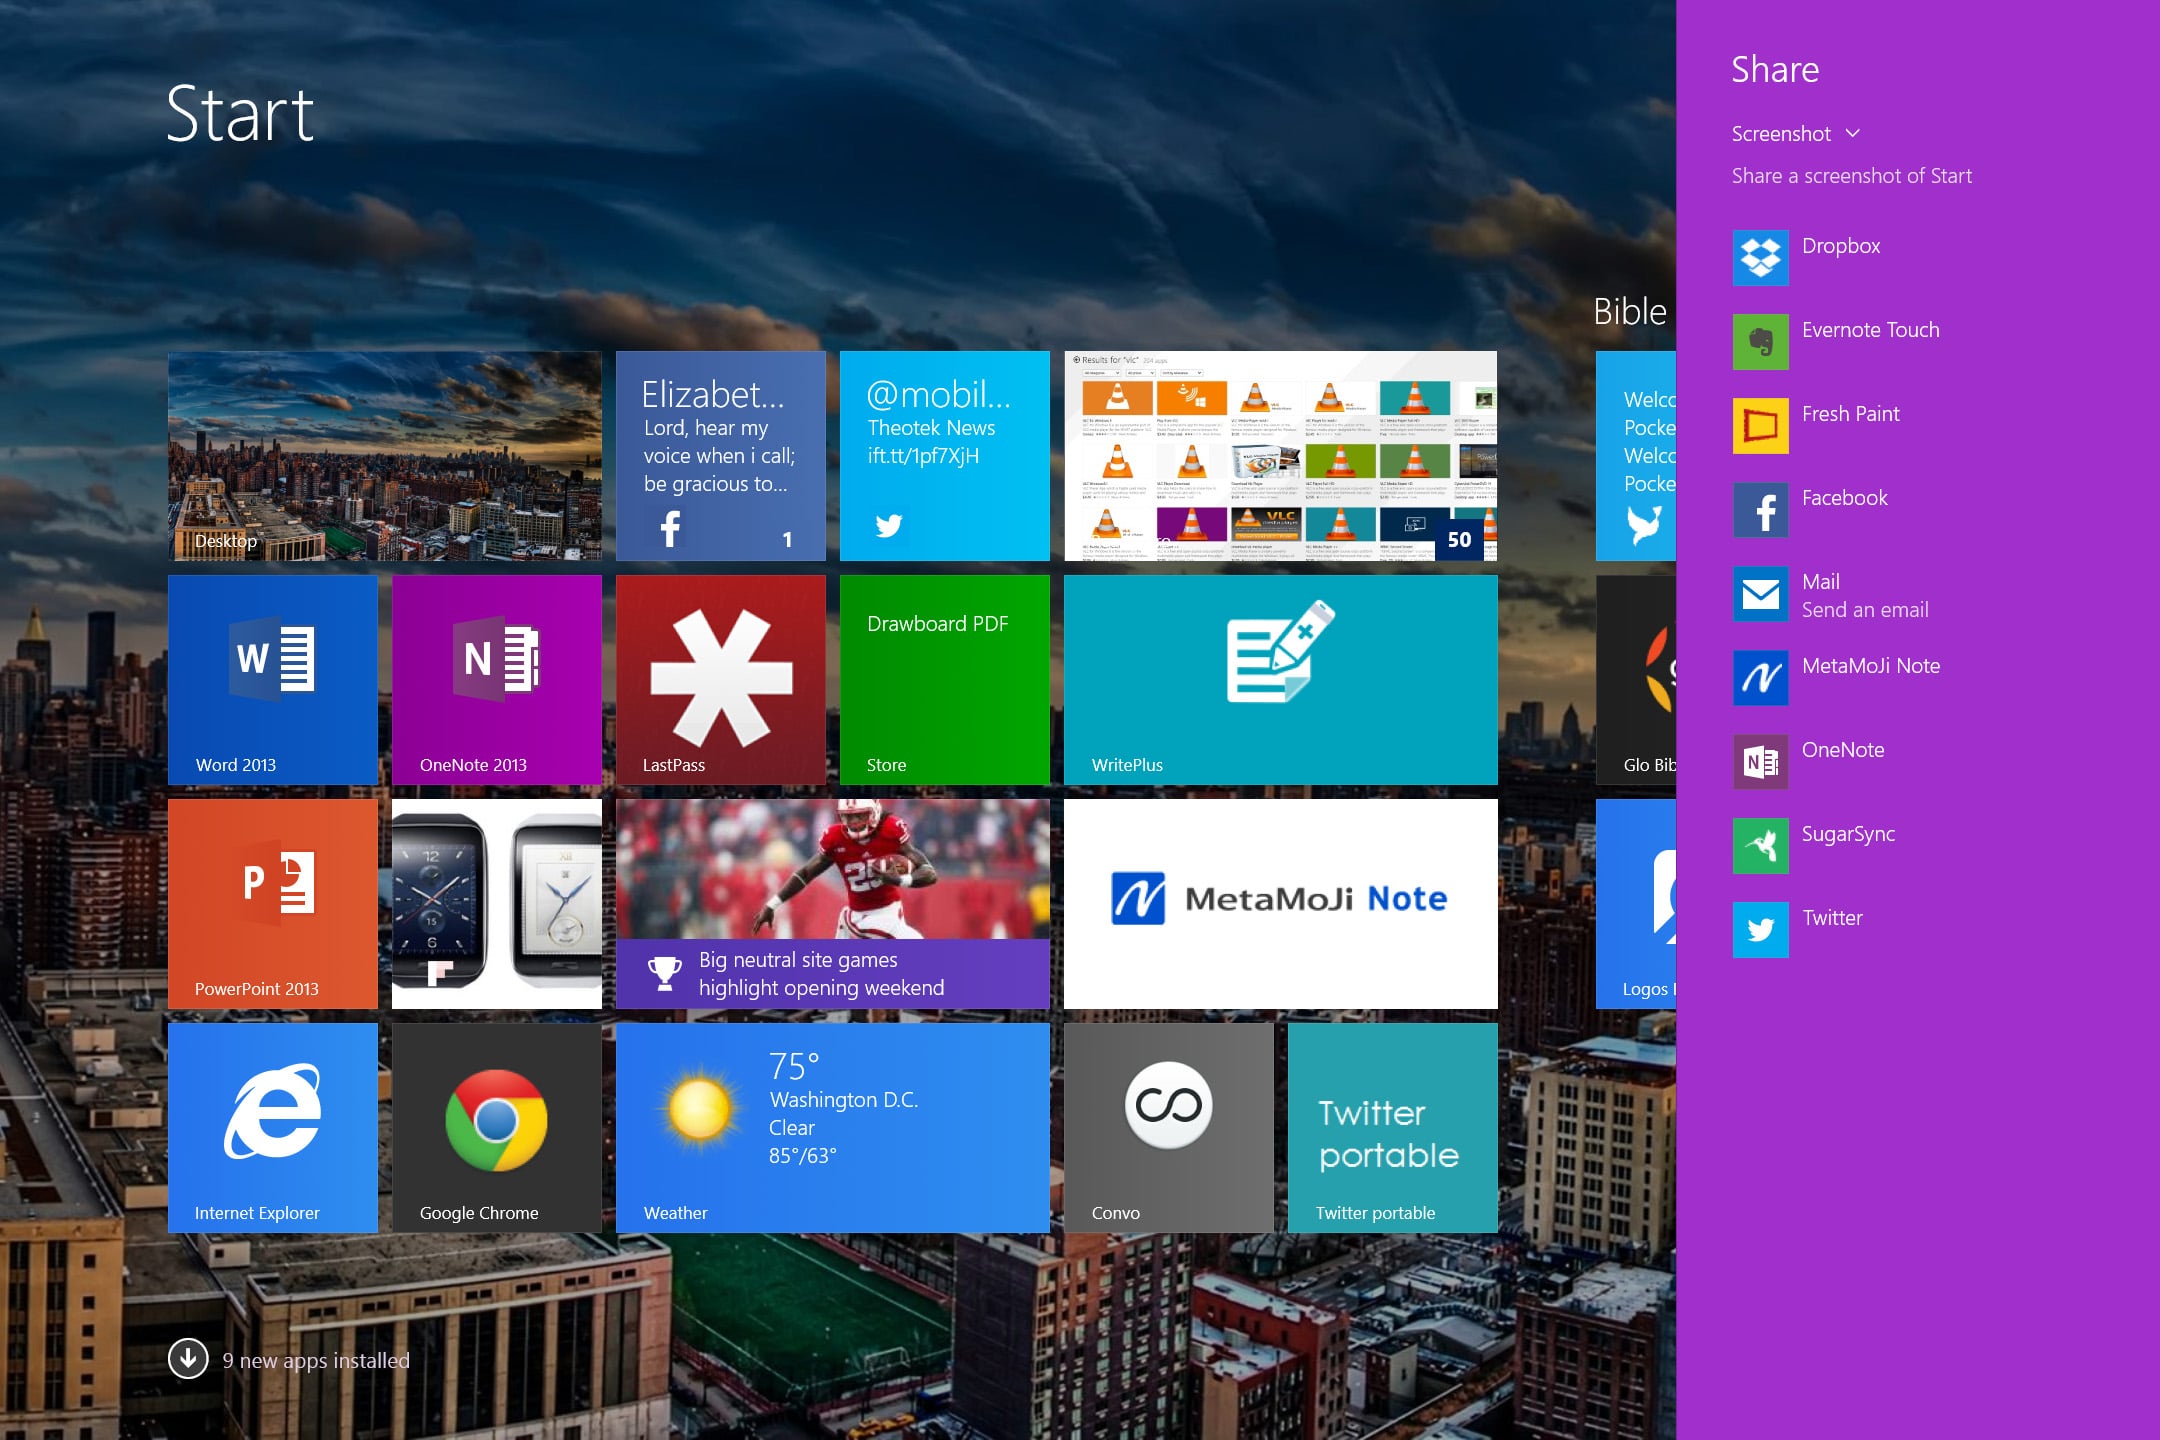The image size is (2160, 1440).
Task: Select the Dropbox share target icon
Action: (x=1760, y=258)
